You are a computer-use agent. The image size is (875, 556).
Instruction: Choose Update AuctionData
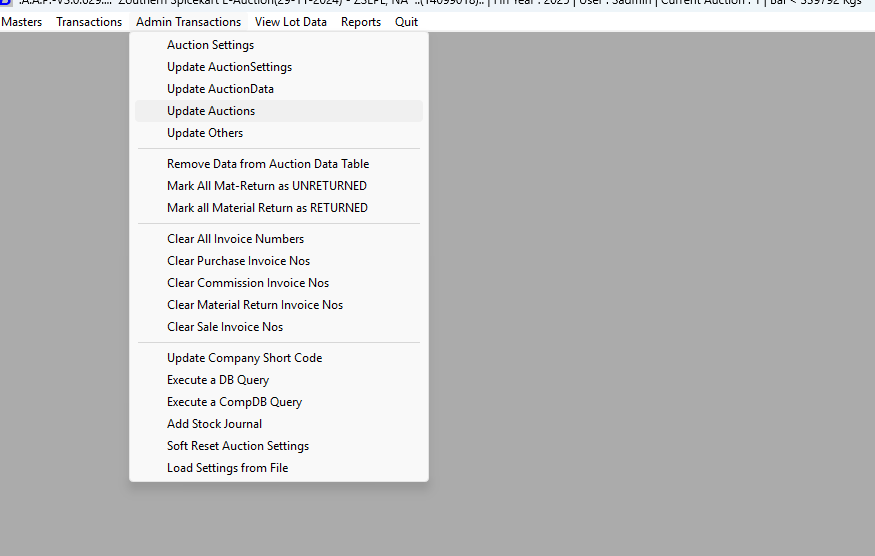[279, 89]
